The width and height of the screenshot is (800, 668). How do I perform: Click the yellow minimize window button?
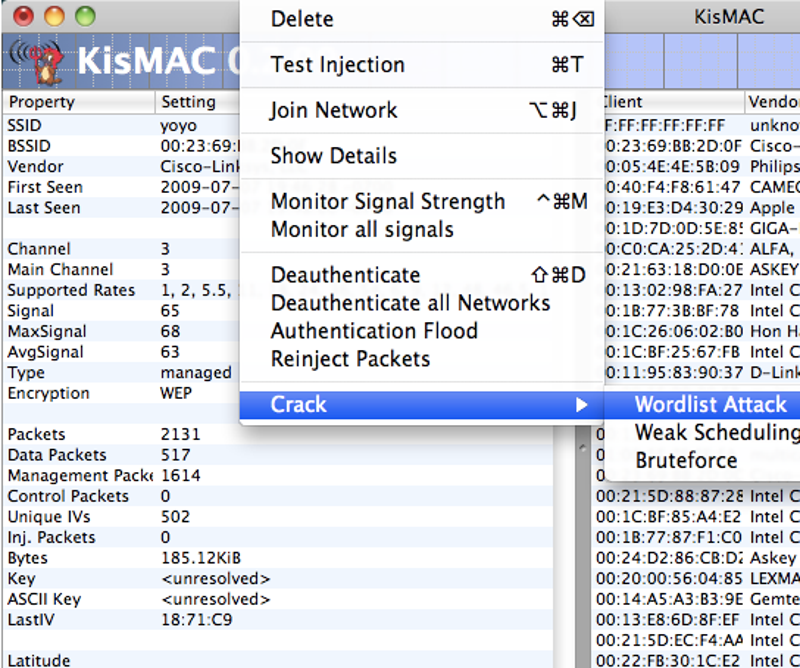[x=54, y=16]
